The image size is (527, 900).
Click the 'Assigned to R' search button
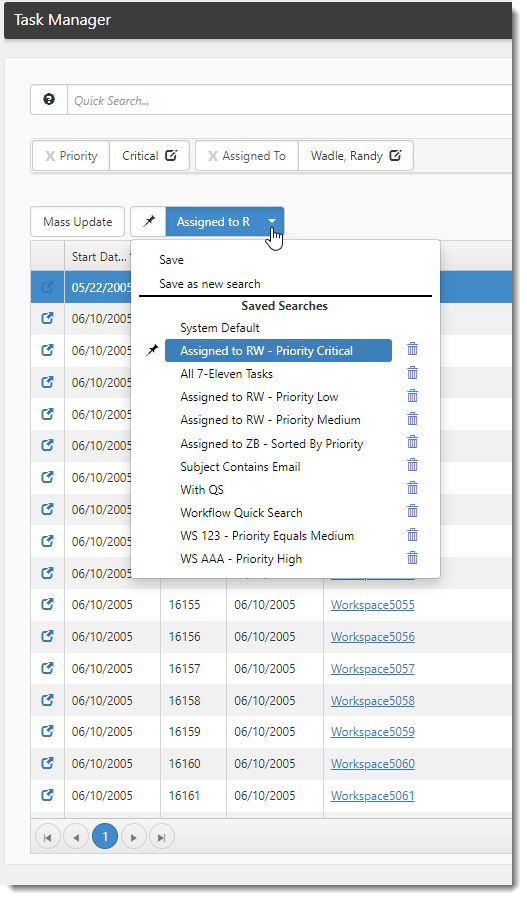[x=214, y=222]
